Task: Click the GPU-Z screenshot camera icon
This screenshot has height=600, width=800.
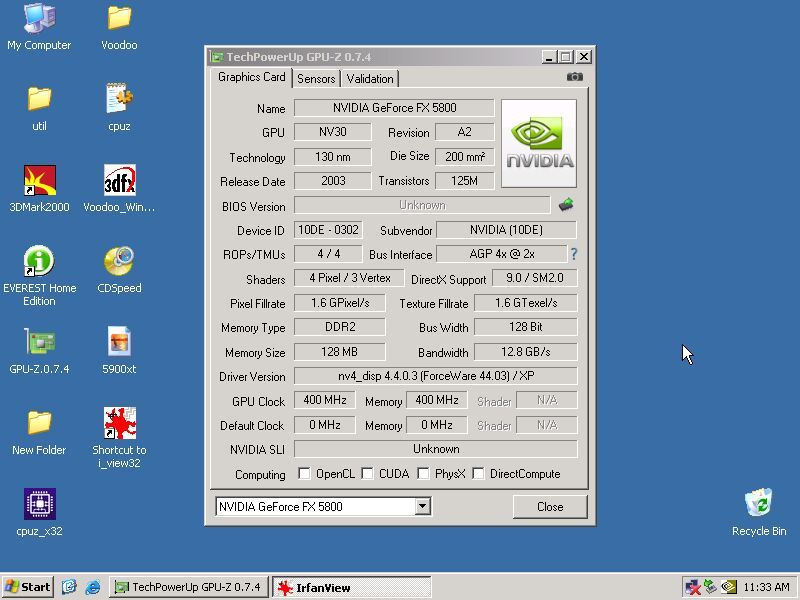Action: pos(574,77)
